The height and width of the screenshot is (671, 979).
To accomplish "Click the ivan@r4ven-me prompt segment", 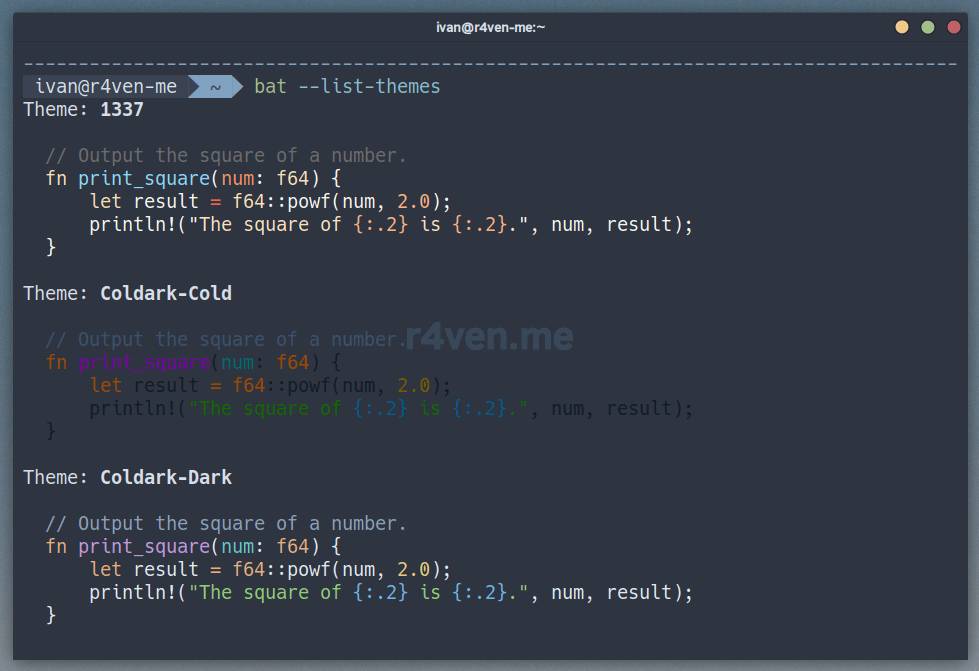I will coord(106,87).
